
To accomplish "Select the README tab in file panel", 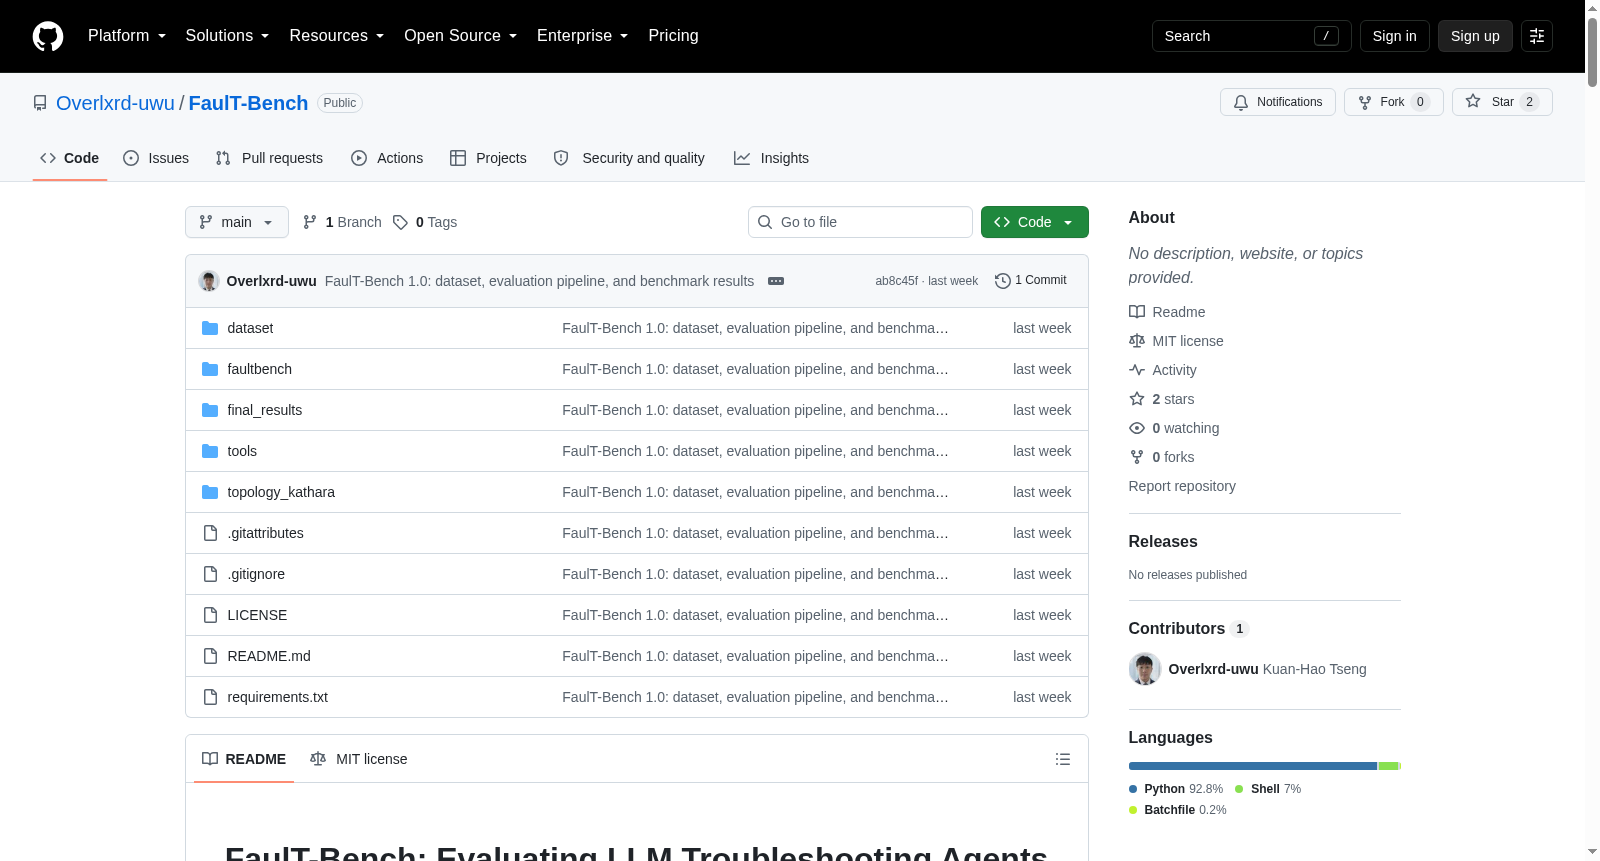I will click(244, 759).
